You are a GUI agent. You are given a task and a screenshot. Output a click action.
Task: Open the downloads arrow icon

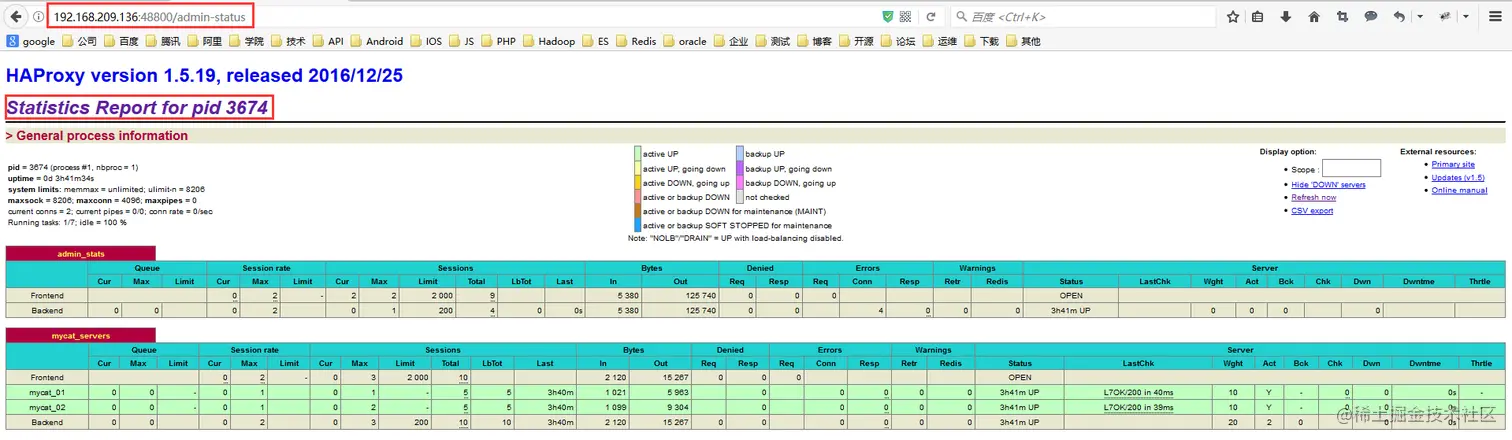(x=1286, y=17)
